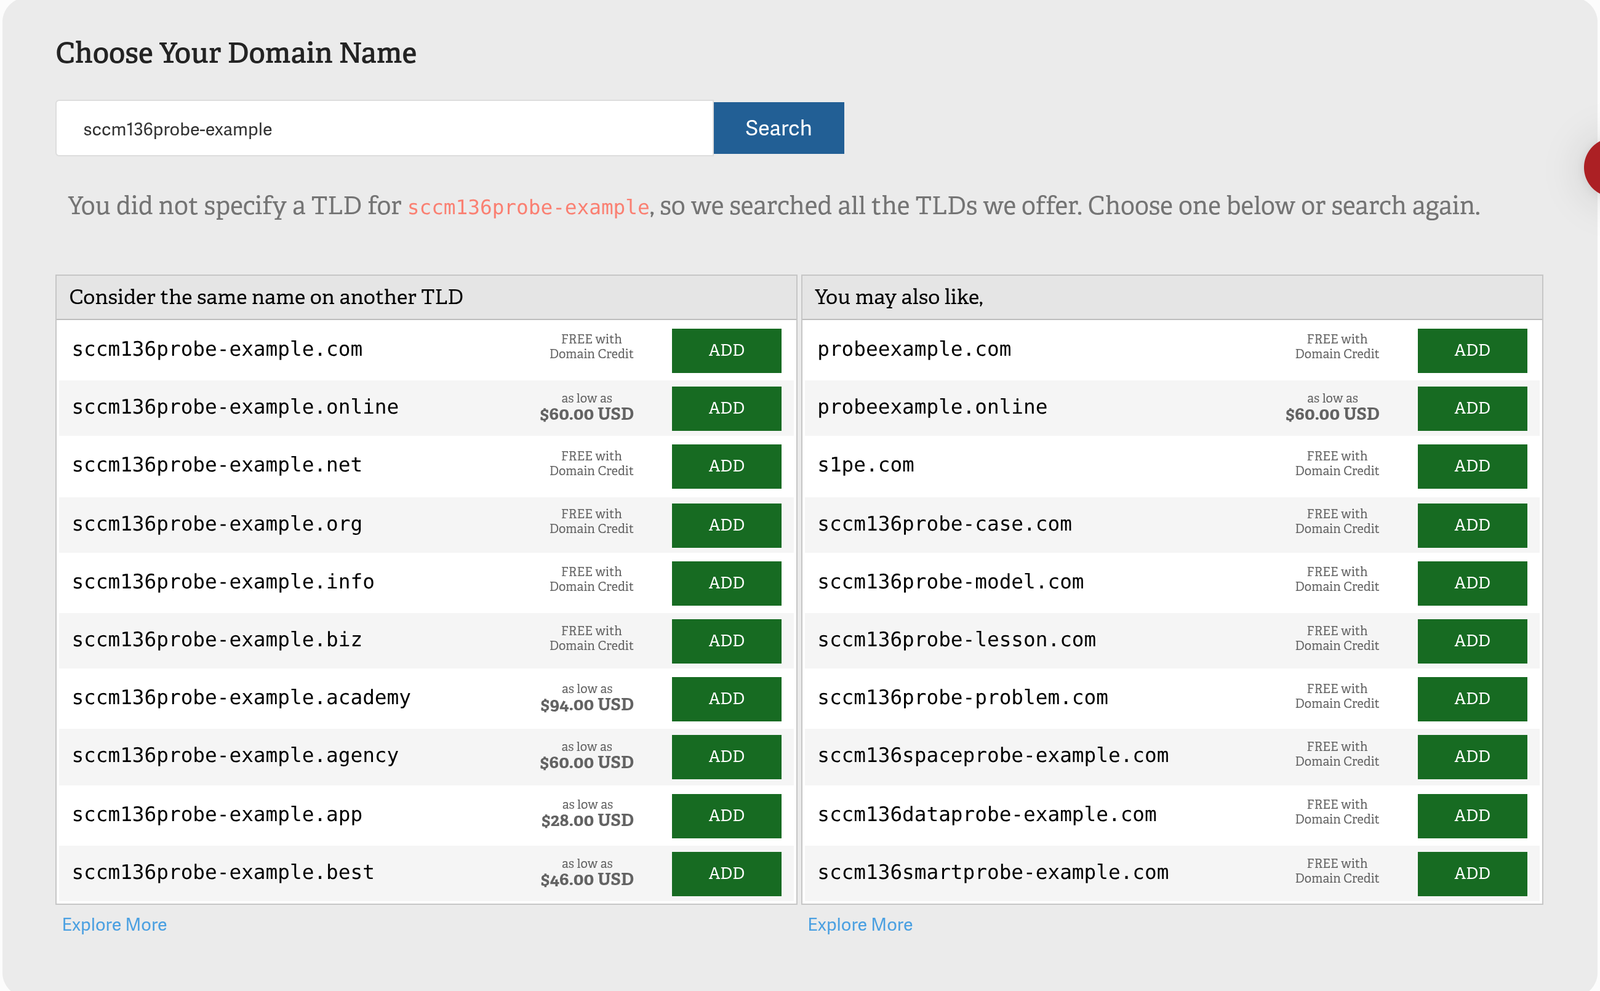The image size is (1600, 991).
Task: Add sccm136probe-example.info domain
Action: click(x=726, y=583)
